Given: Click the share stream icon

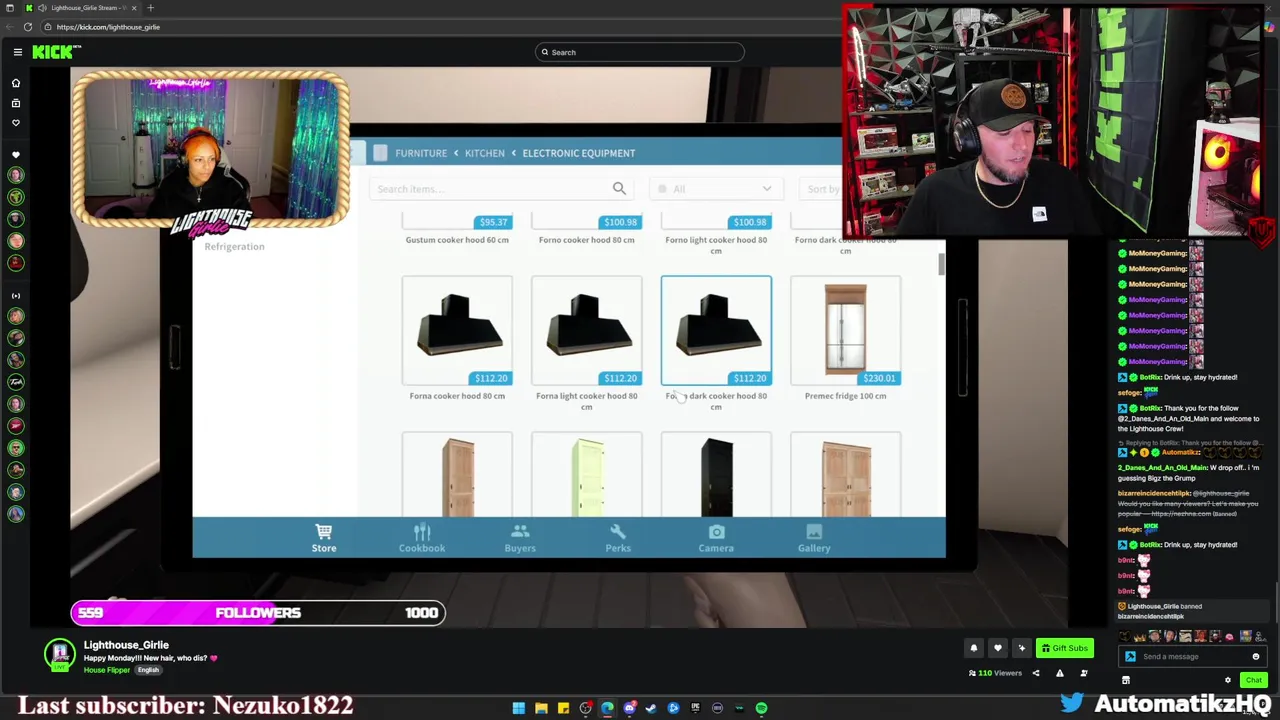Looking at the screenshot, I should pyautogui.click(x=1036, y=673).
